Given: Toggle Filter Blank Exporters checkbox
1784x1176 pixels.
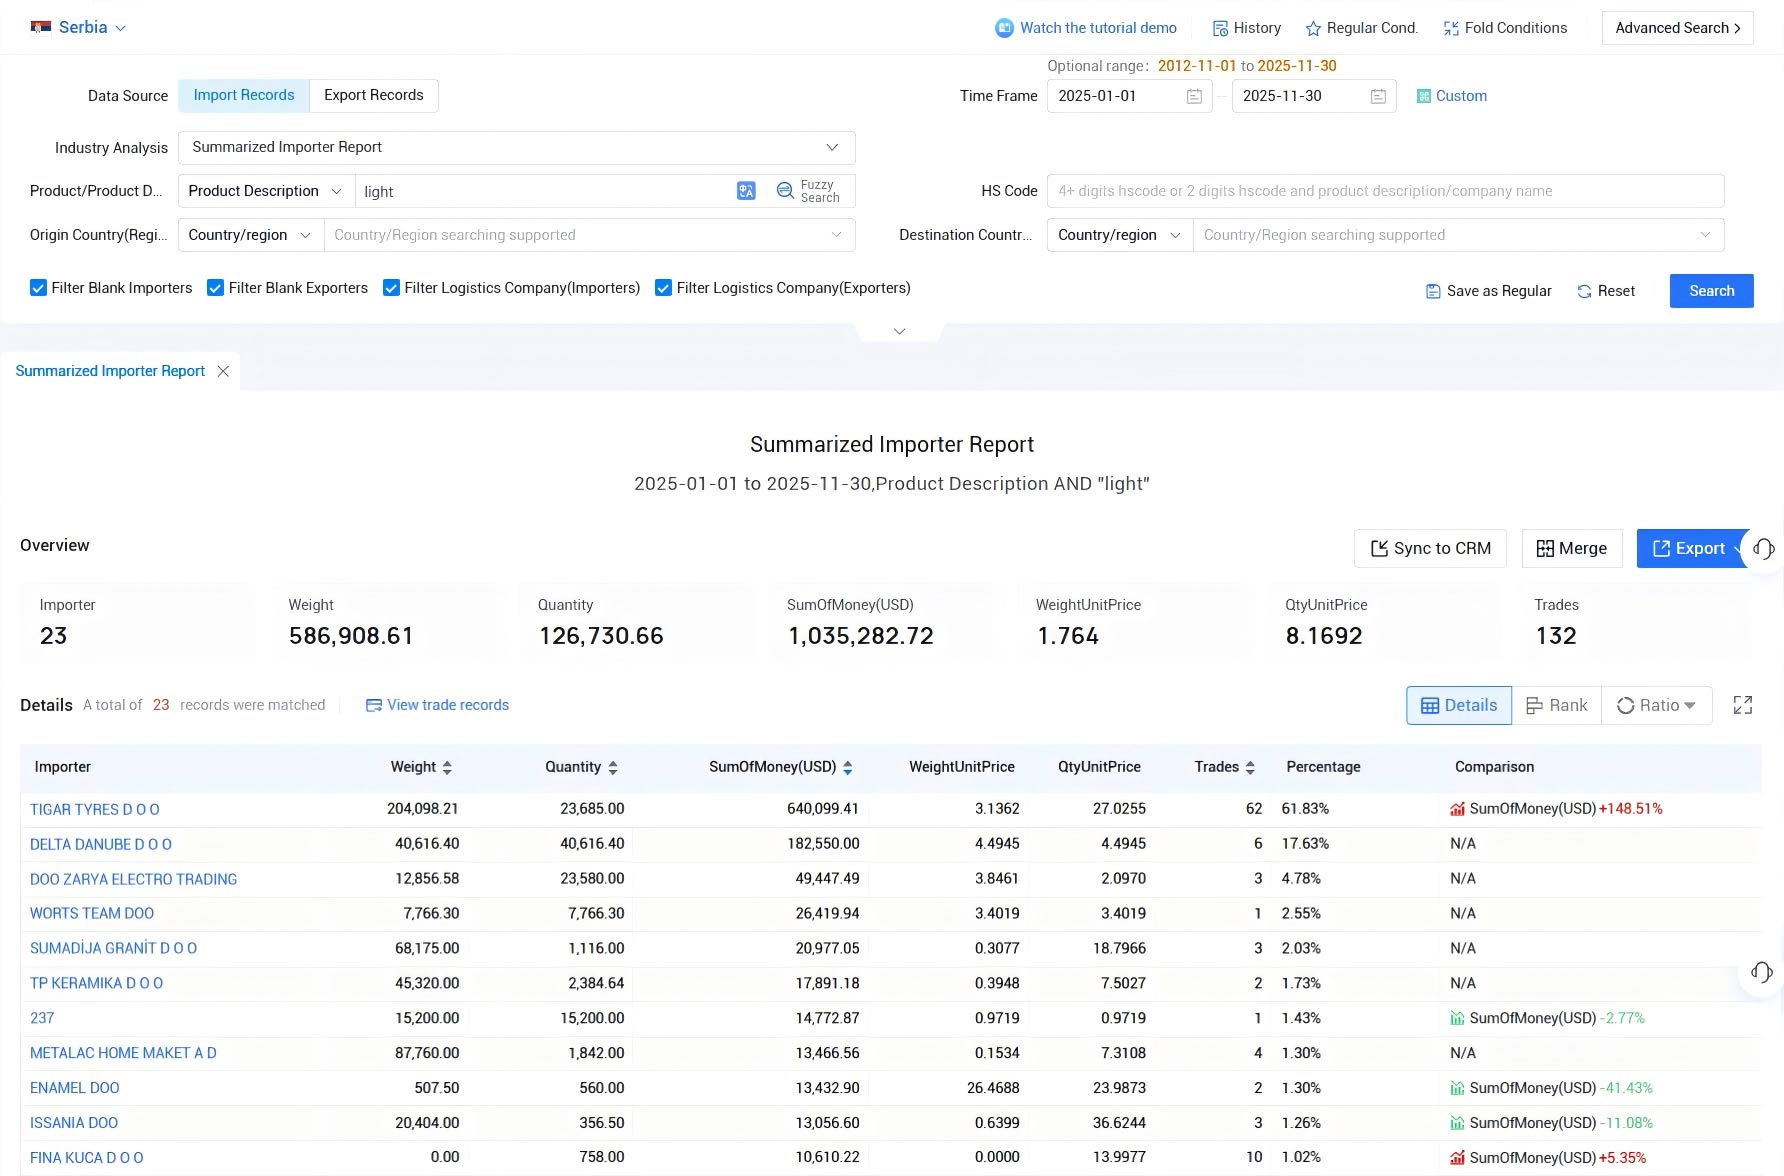Looking at the screenshot, I should click(x=215, y=288).
